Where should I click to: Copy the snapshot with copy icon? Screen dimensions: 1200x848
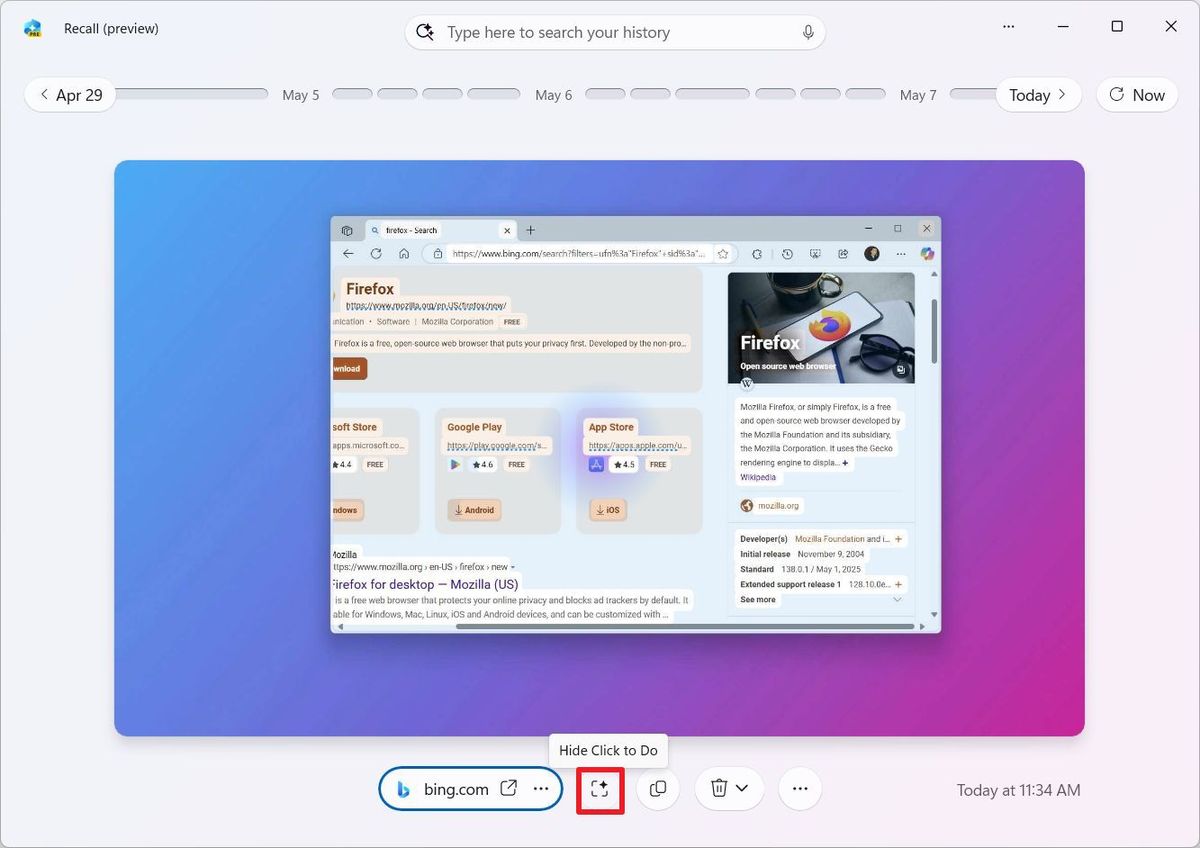658,789
